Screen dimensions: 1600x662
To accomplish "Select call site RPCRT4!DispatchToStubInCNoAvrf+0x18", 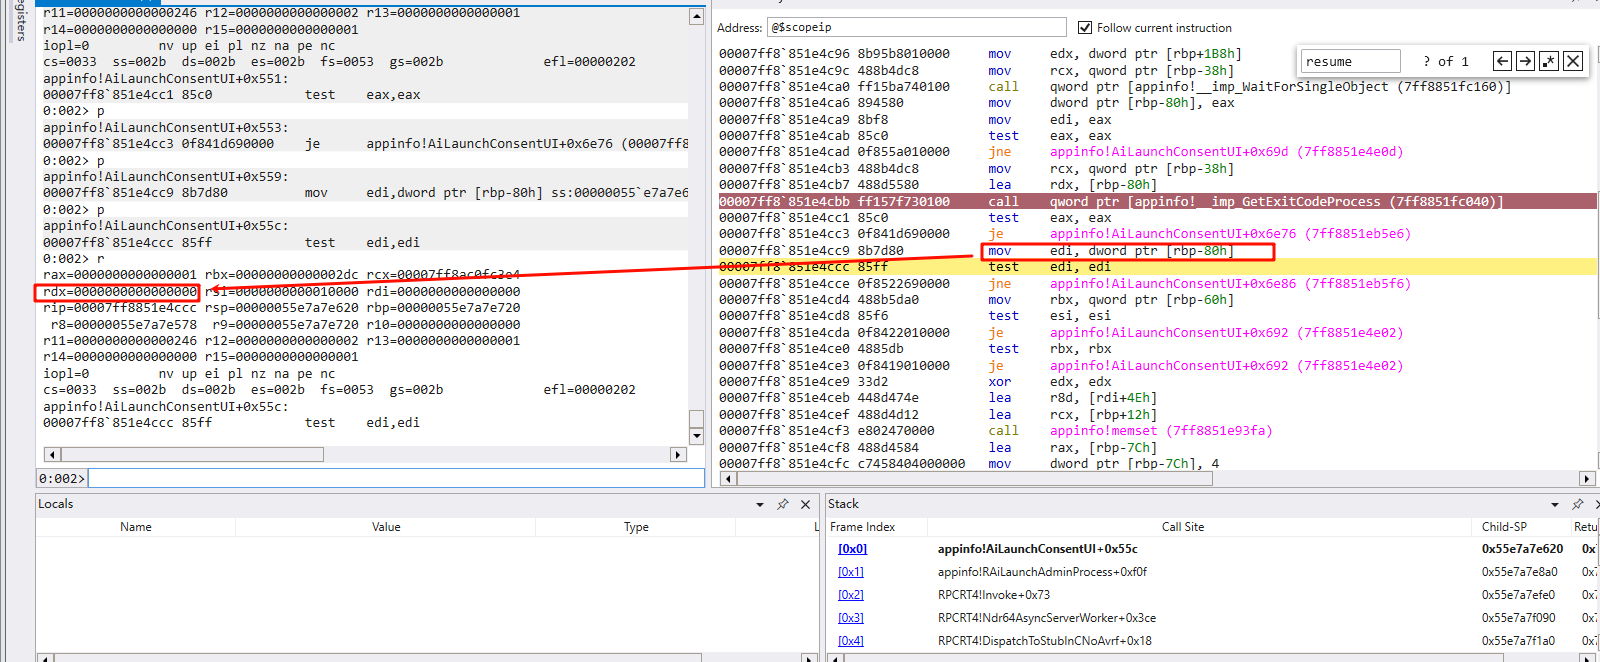I will coord(1045,641).
